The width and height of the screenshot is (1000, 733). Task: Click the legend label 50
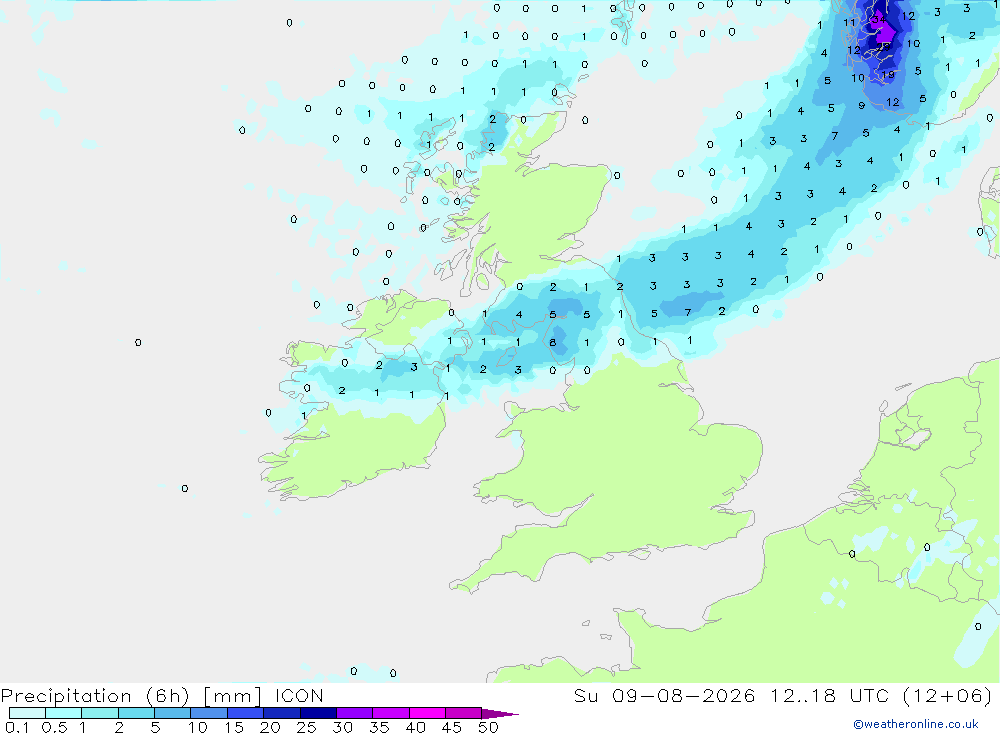[x=488, y=727]
